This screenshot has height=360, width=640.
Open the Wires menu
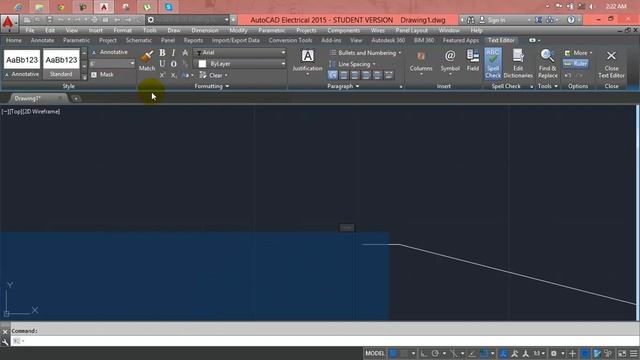(x=378, y=30)
